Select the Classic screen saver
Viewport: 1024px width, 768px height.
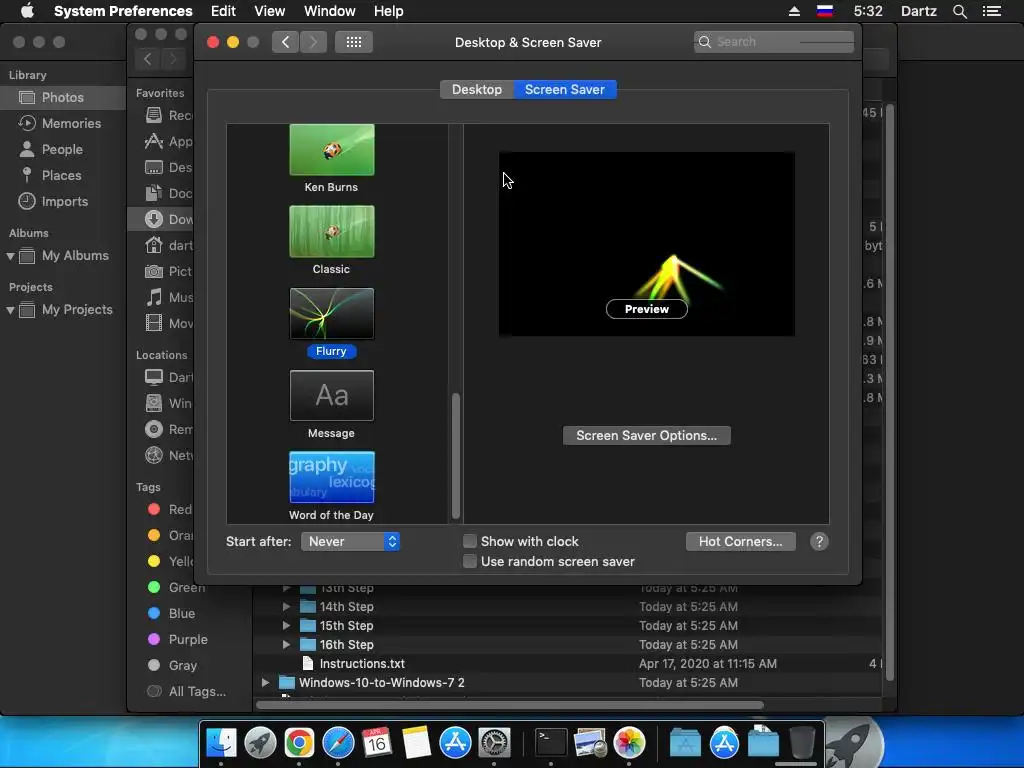332,231
